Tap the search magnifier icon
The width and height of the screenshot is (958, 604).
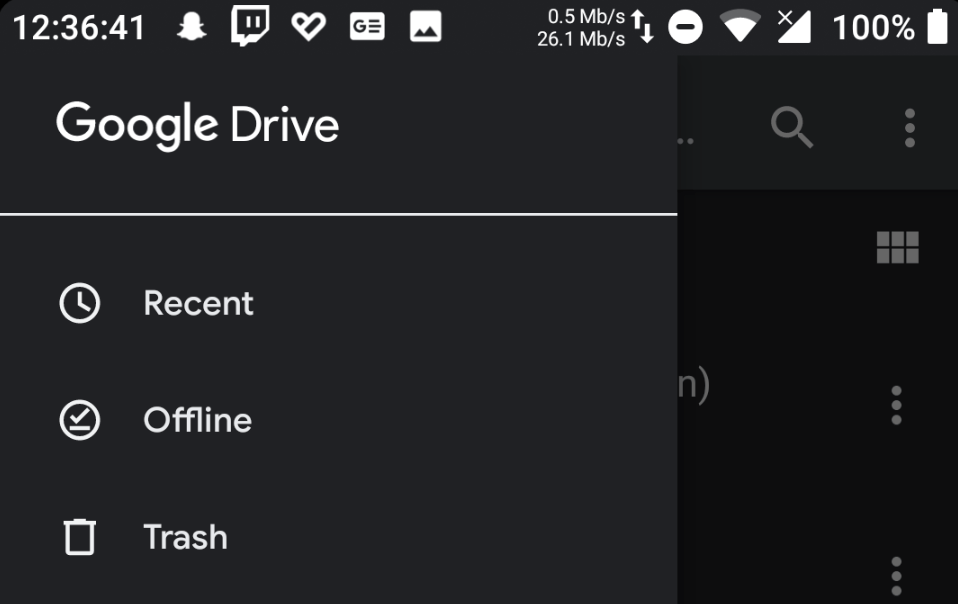(792, 127)
